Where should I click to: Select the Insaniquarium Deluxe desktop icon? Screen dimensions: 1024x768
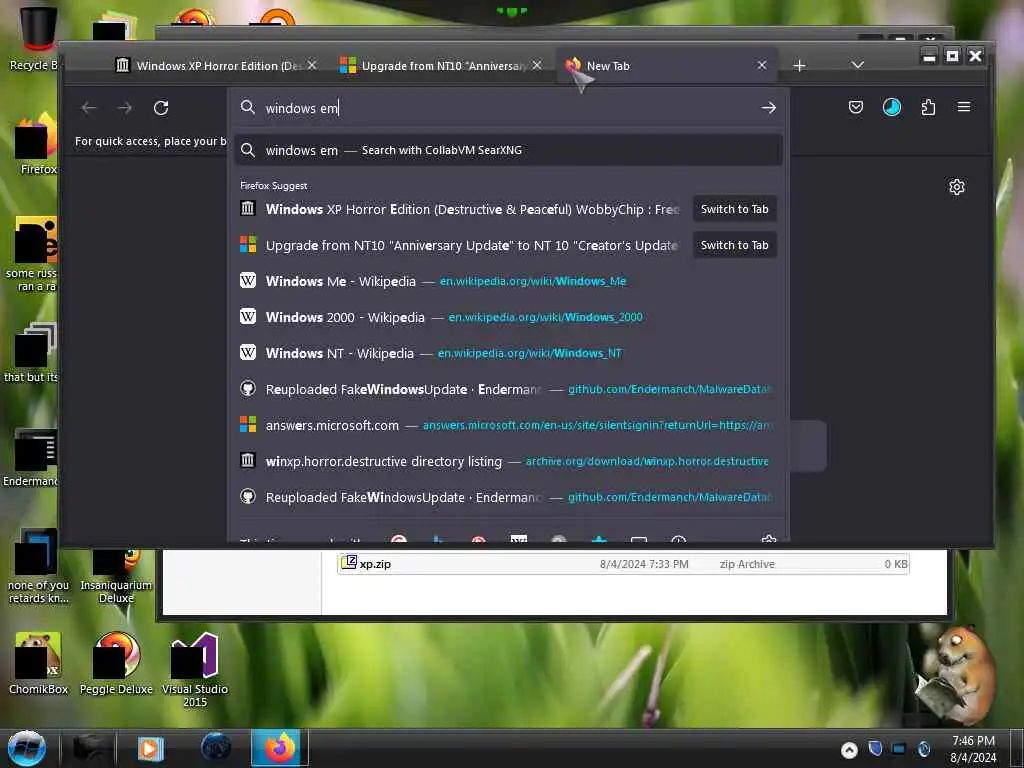pos(116,576)
